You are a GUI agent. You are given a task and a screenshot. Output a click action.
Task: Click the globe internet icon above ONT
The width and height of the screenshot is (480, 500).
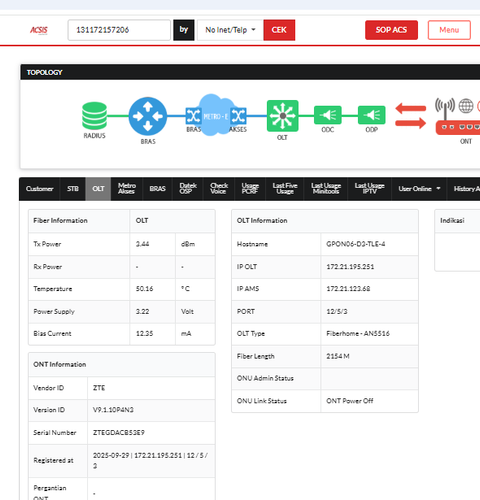click(x=466, y=106)
